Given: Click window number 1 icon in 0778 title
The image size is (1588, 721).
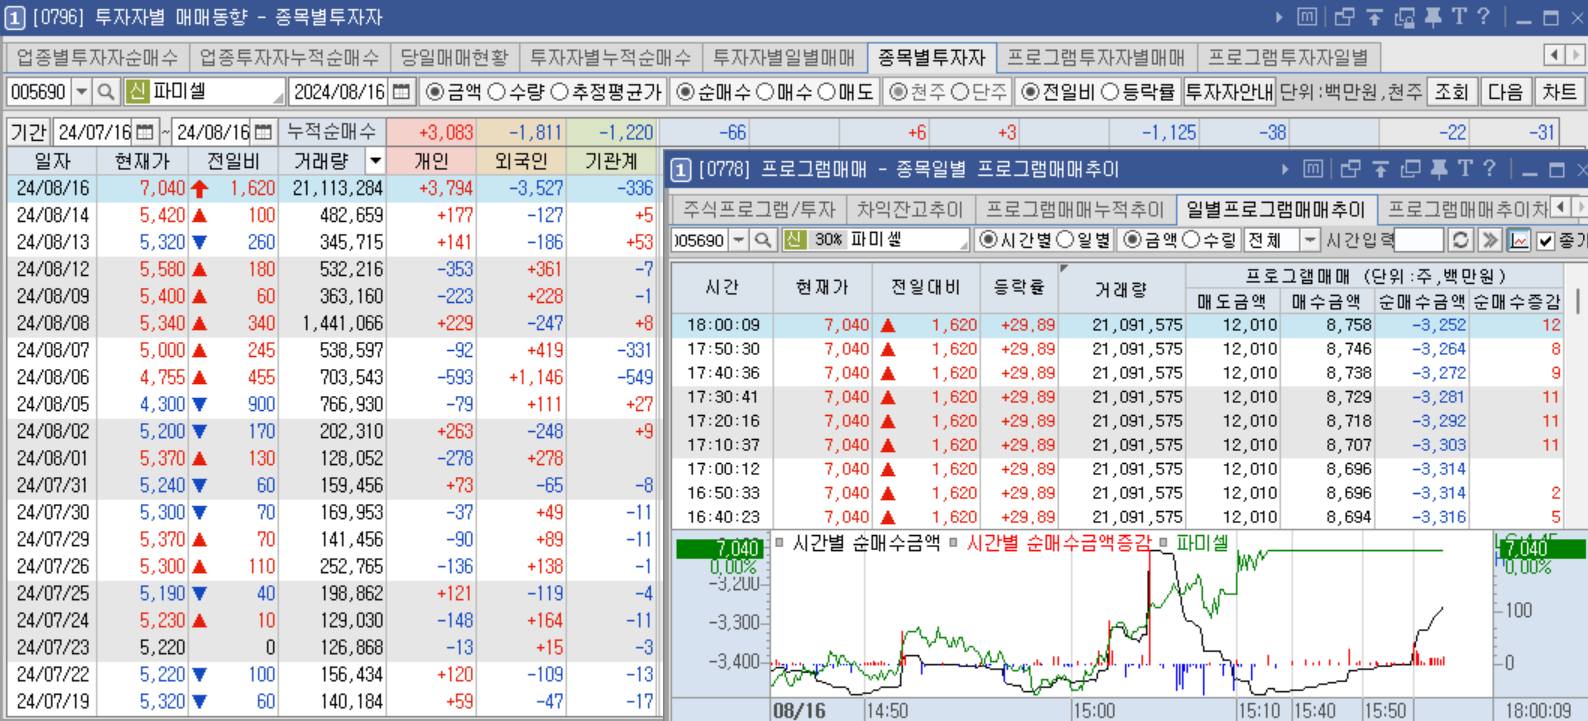Looking at the screenshot, I should (x=681, y=169).
